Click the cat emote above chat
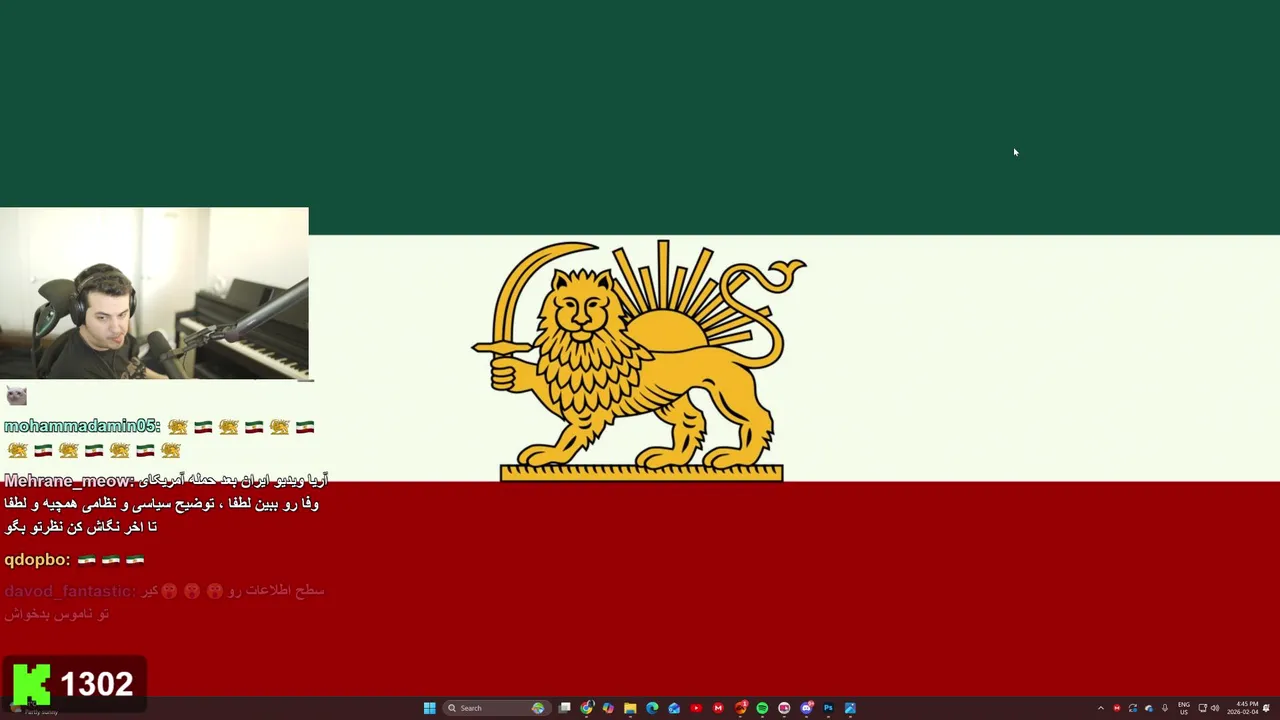This screenshot has width=1280, height=720. click(16, 396)
